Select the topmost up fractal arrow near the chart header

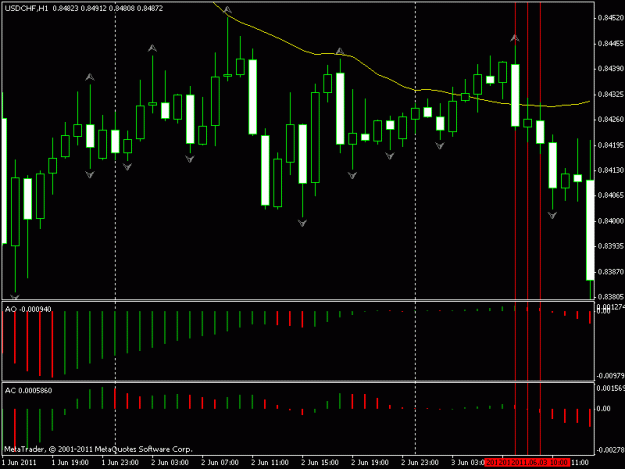click(x=227, y=10)
